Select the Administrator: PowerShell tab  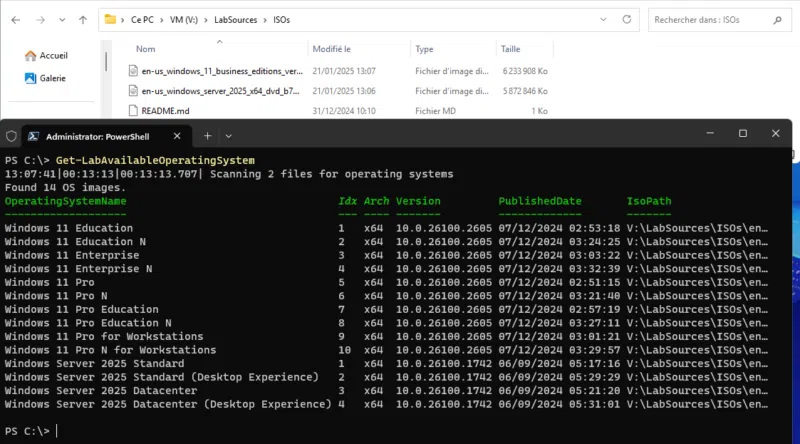pos(100,135)
